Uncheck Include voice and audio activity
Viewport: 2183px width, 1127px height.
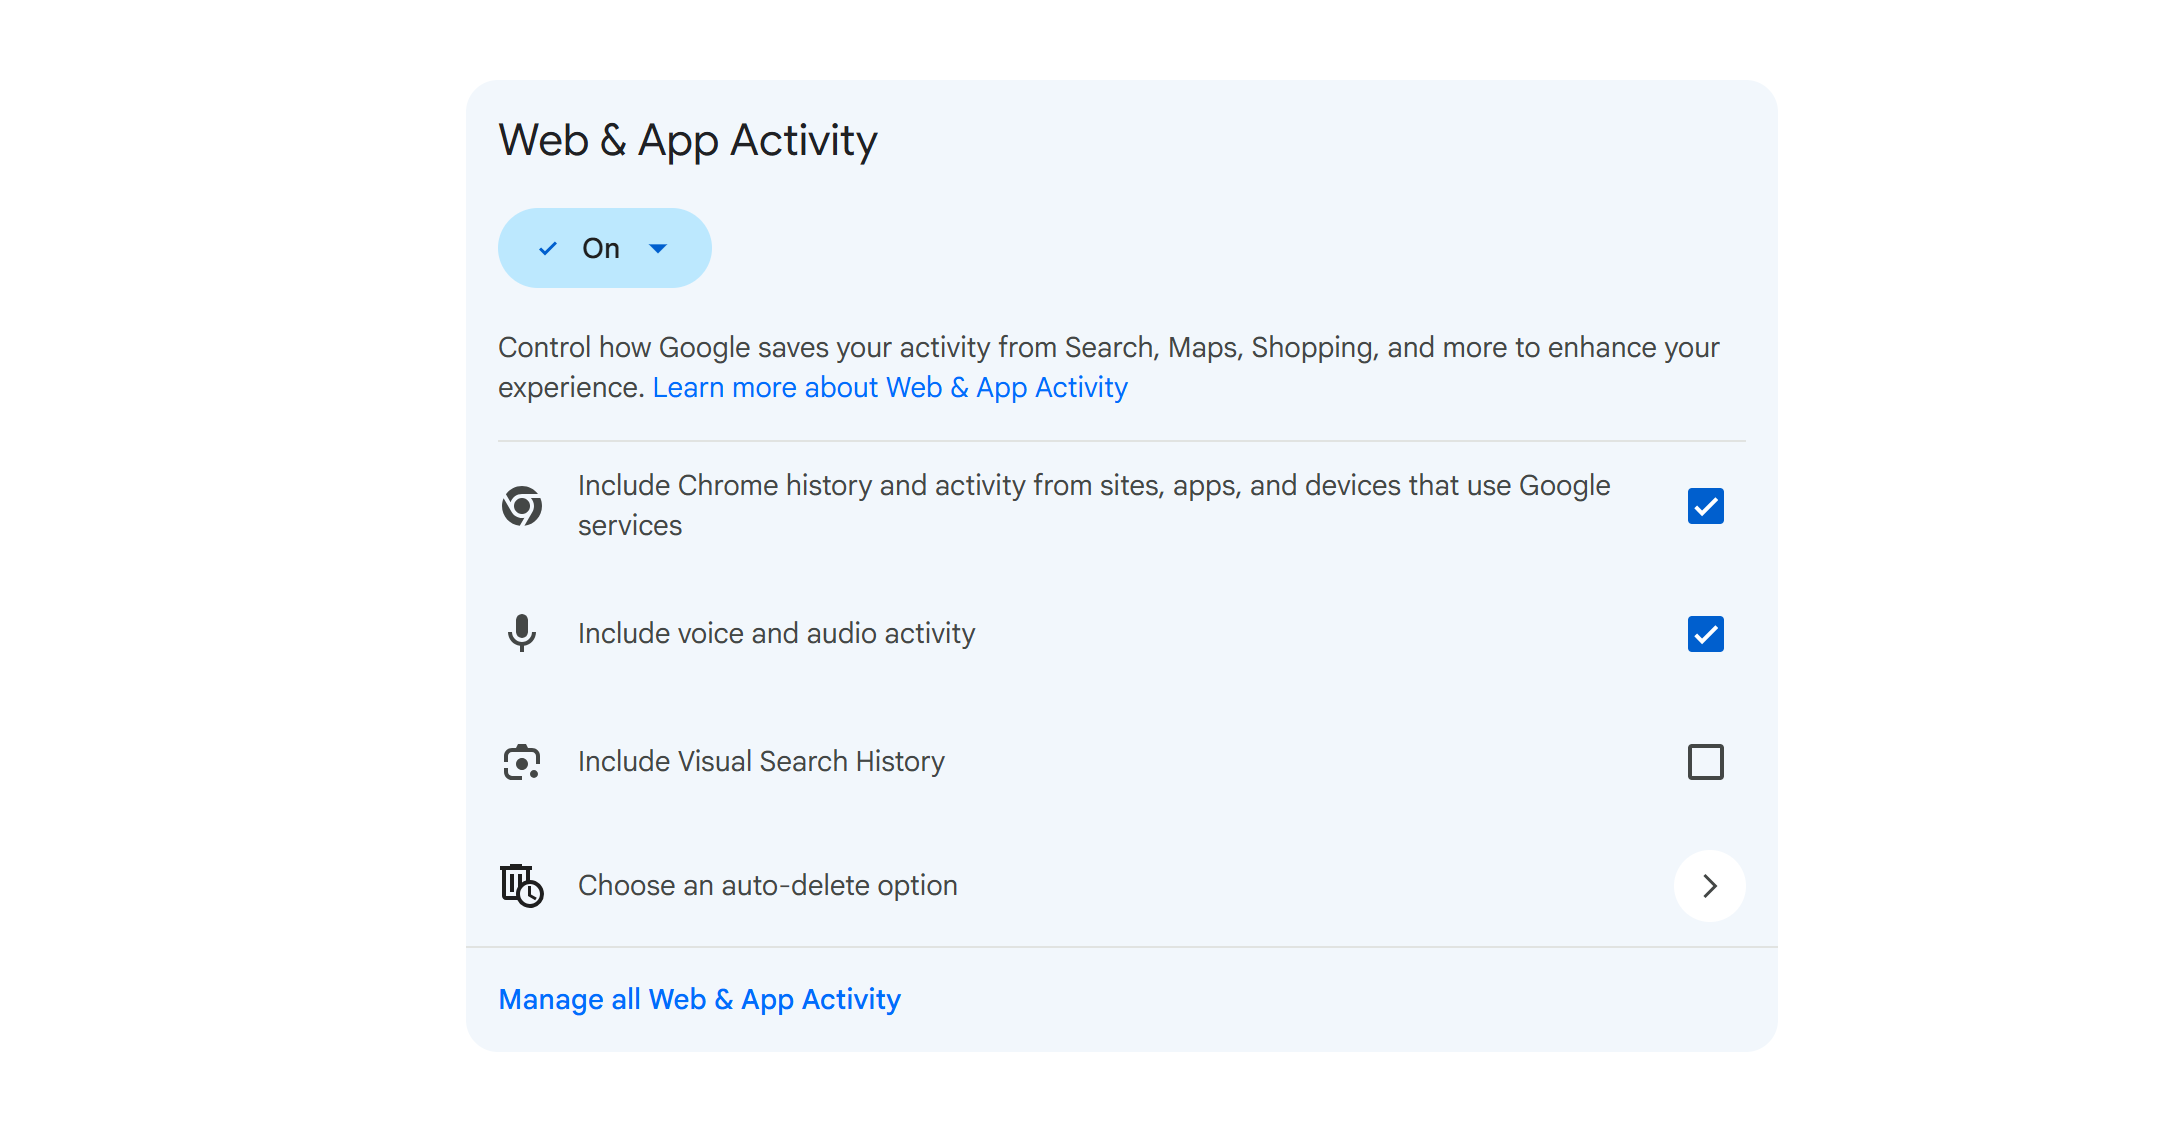[x=1706, y=634]
